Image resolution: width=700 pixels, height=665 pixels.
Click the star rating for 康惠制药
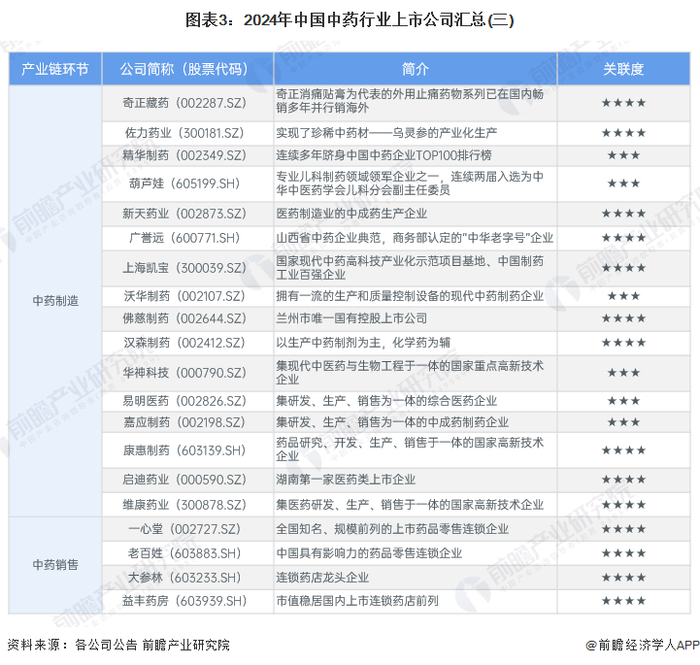pos(624,450)
